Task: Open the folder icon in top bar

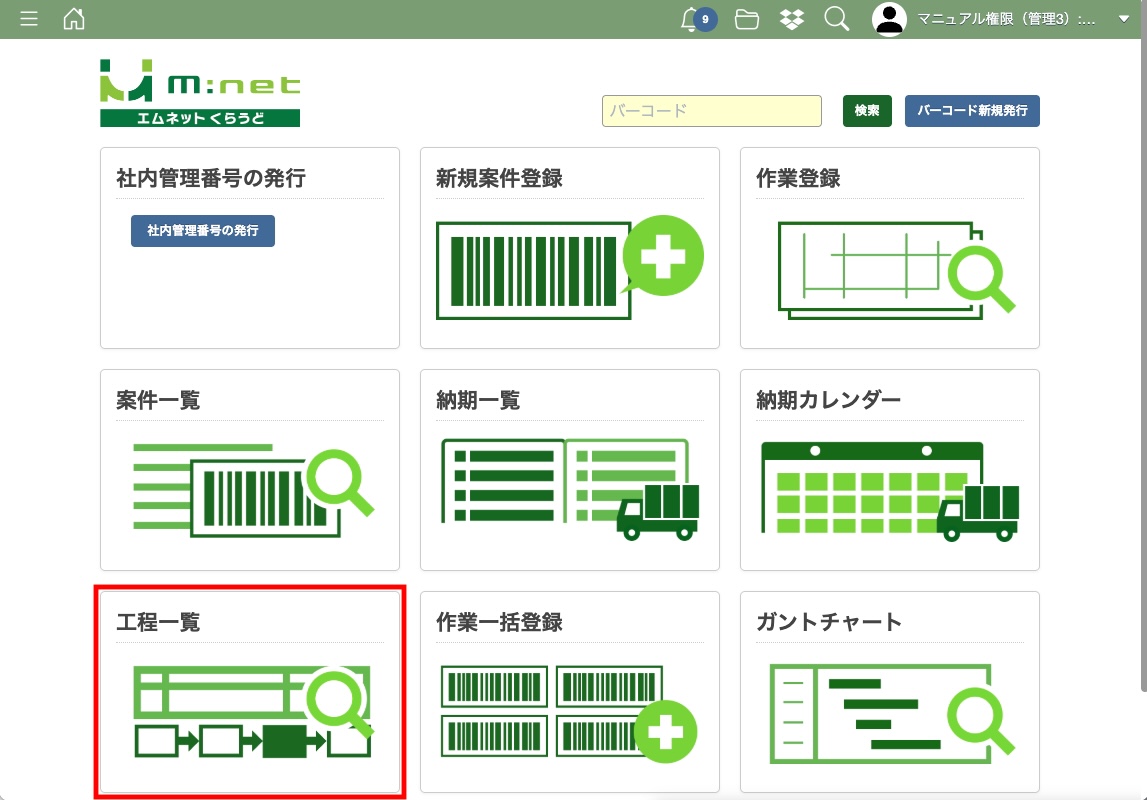Action: click(746, 19)
